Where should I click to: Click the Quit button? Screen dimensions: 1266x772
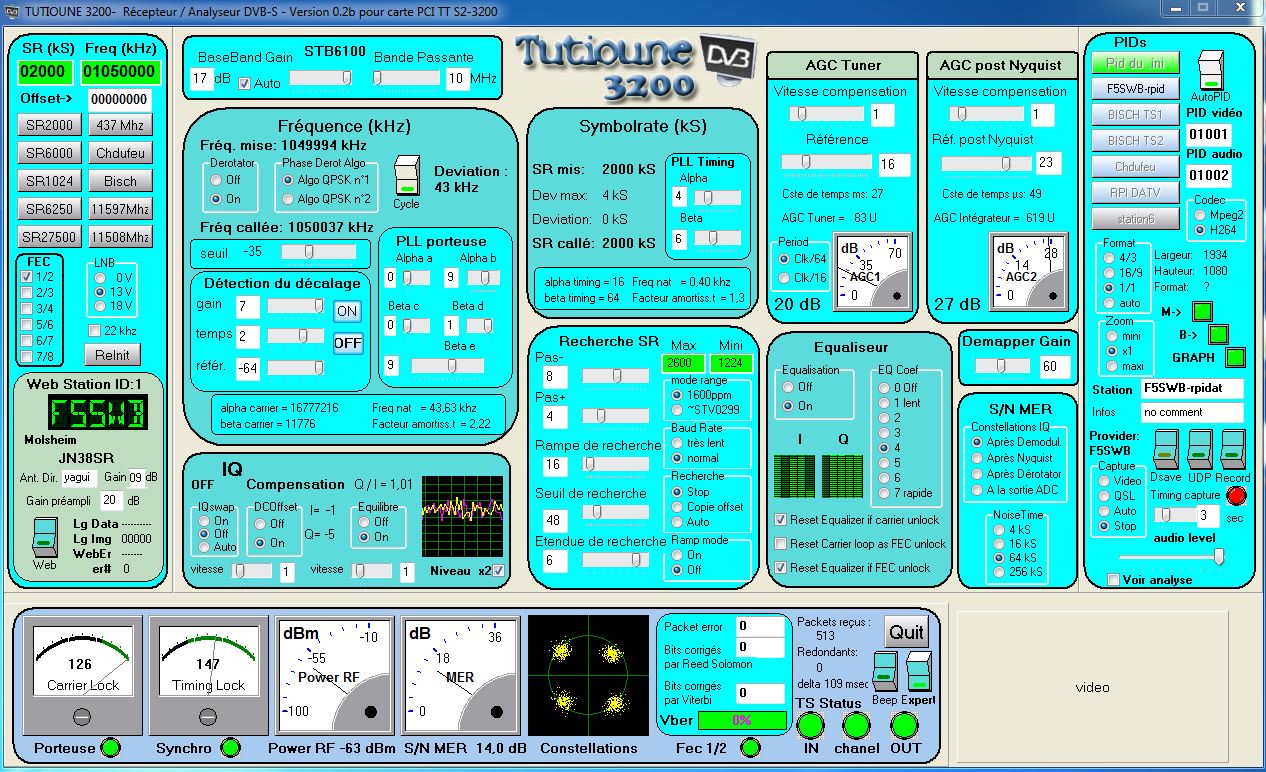(906, 631)
